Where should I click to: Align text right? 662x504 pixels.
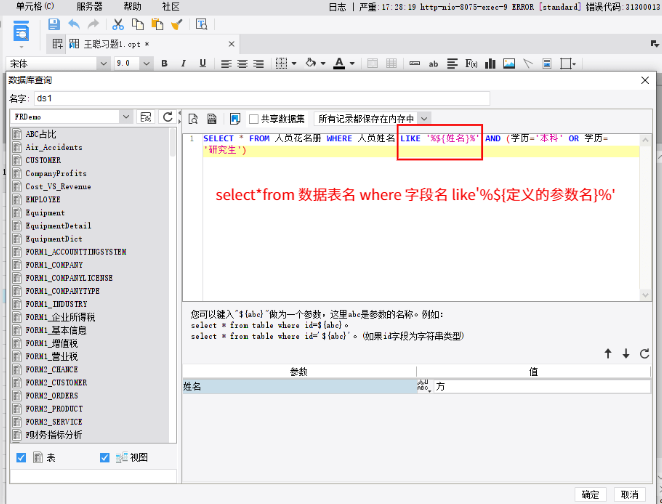click(x=258, y=64)
